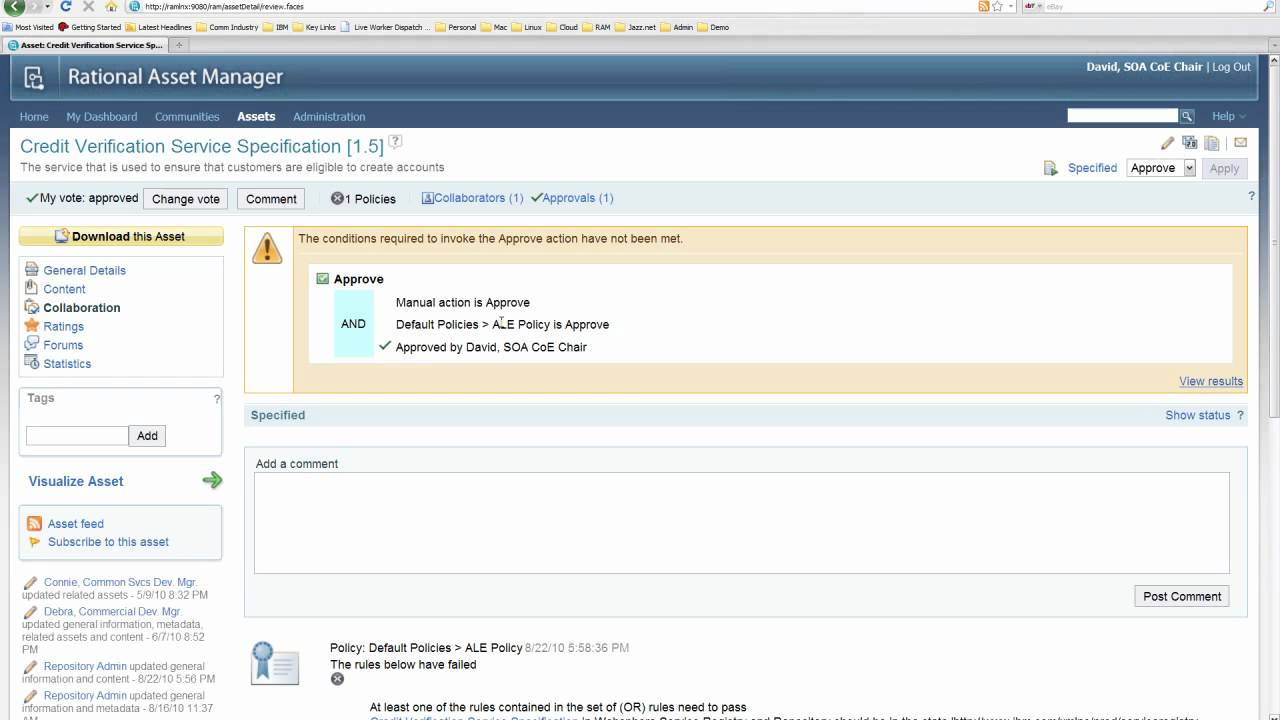
Task: Click the warning triangle icon
Action: [x=267, y=249]
